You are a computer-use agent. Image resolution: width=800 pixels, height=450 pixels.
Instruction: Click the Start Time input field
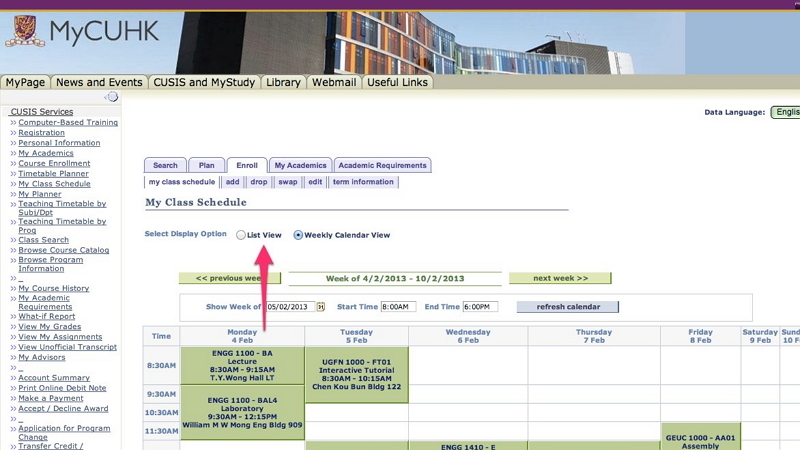398,307
